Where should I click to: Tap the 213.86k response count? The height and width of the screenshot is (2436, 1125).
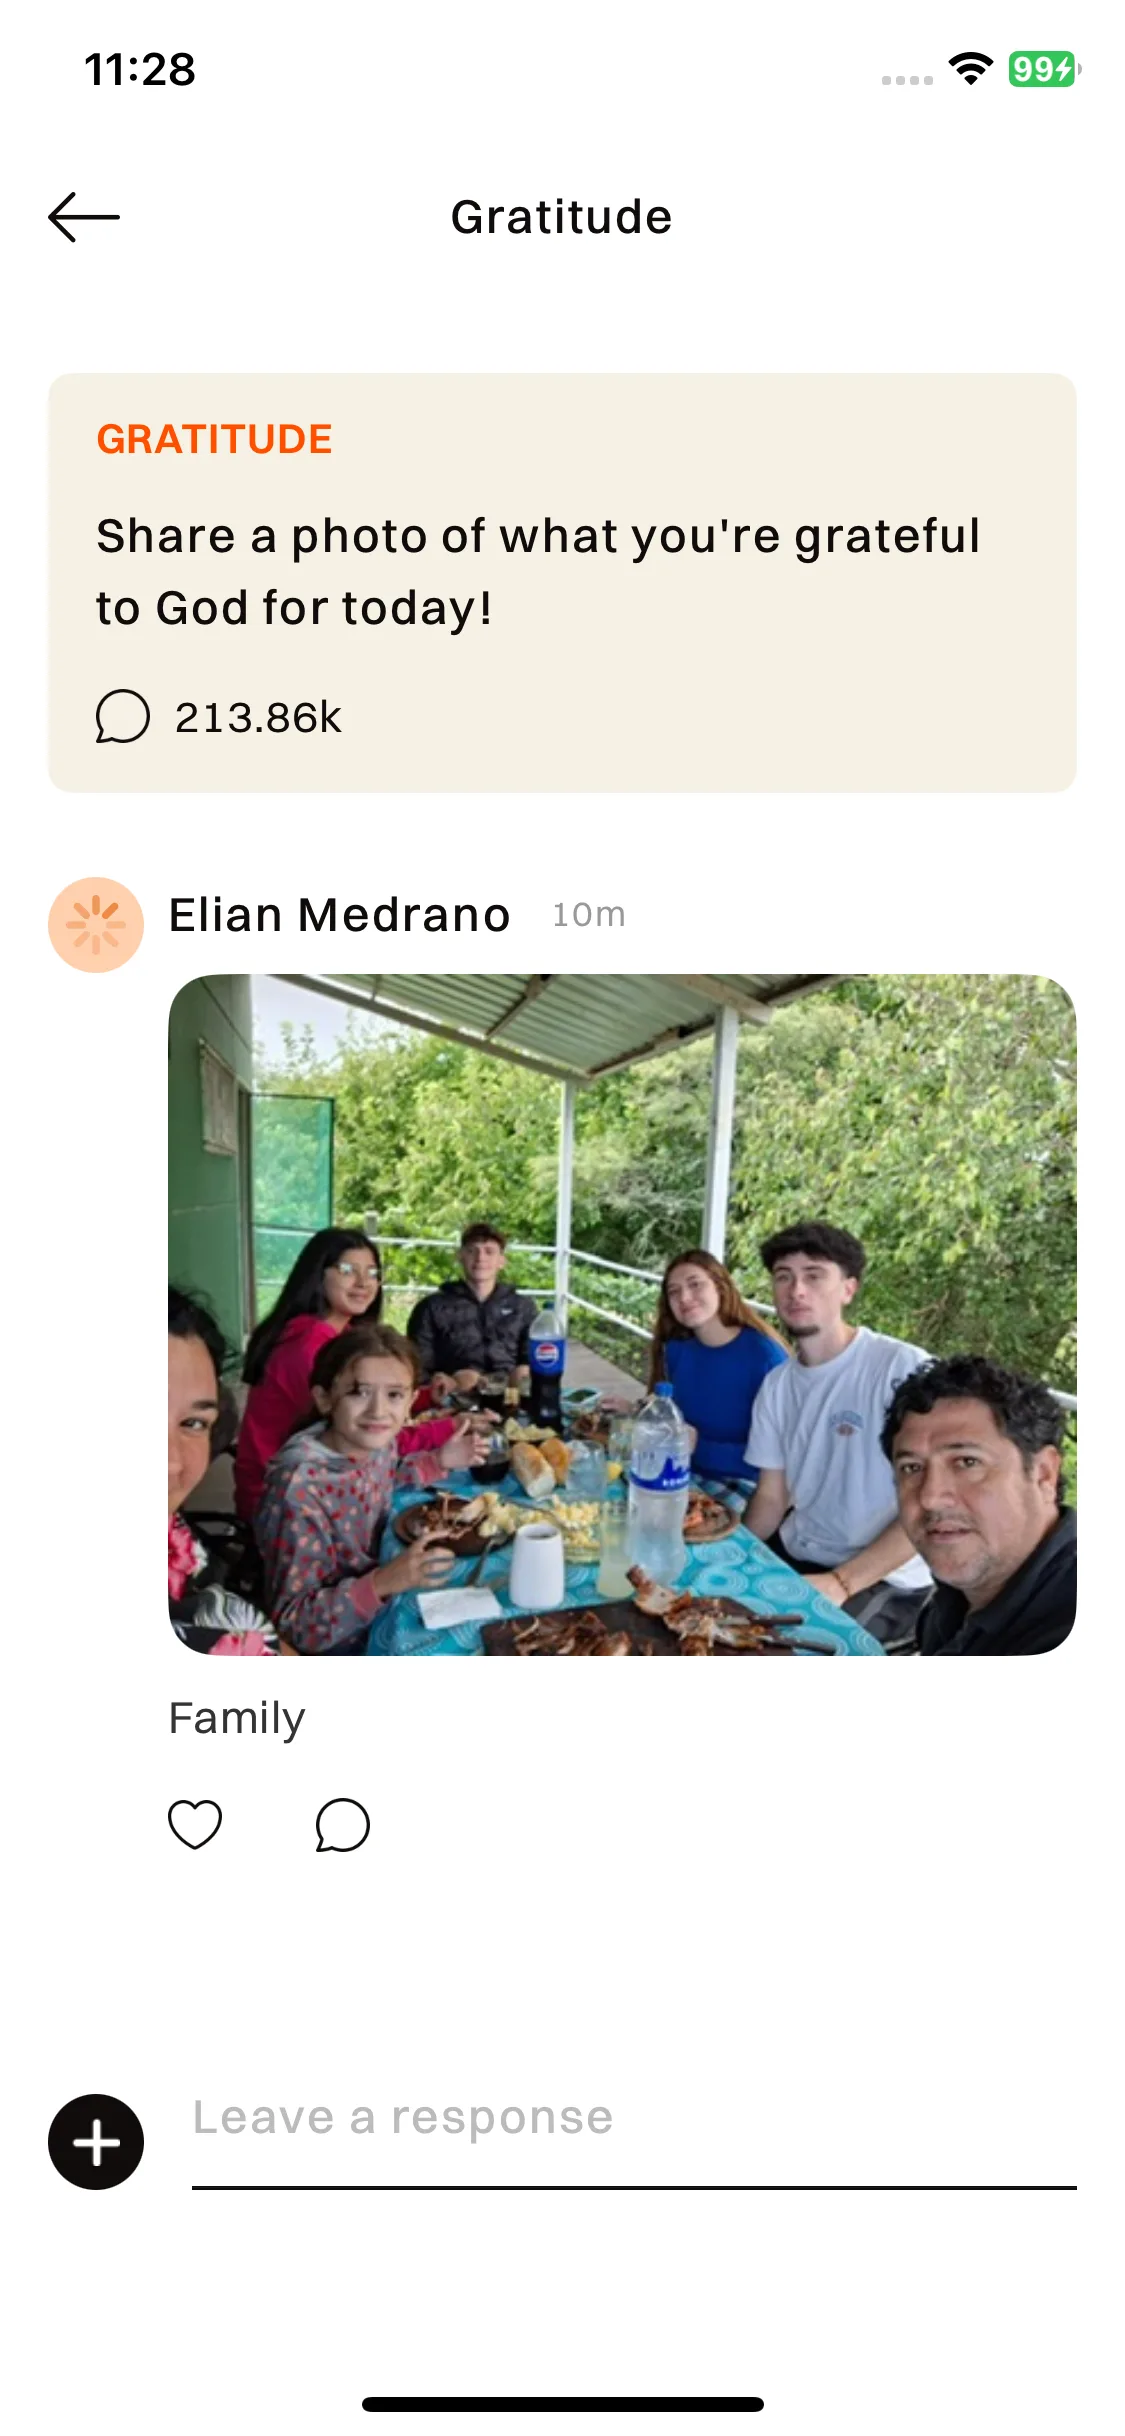pyautogui.click(x=258, y=717)
